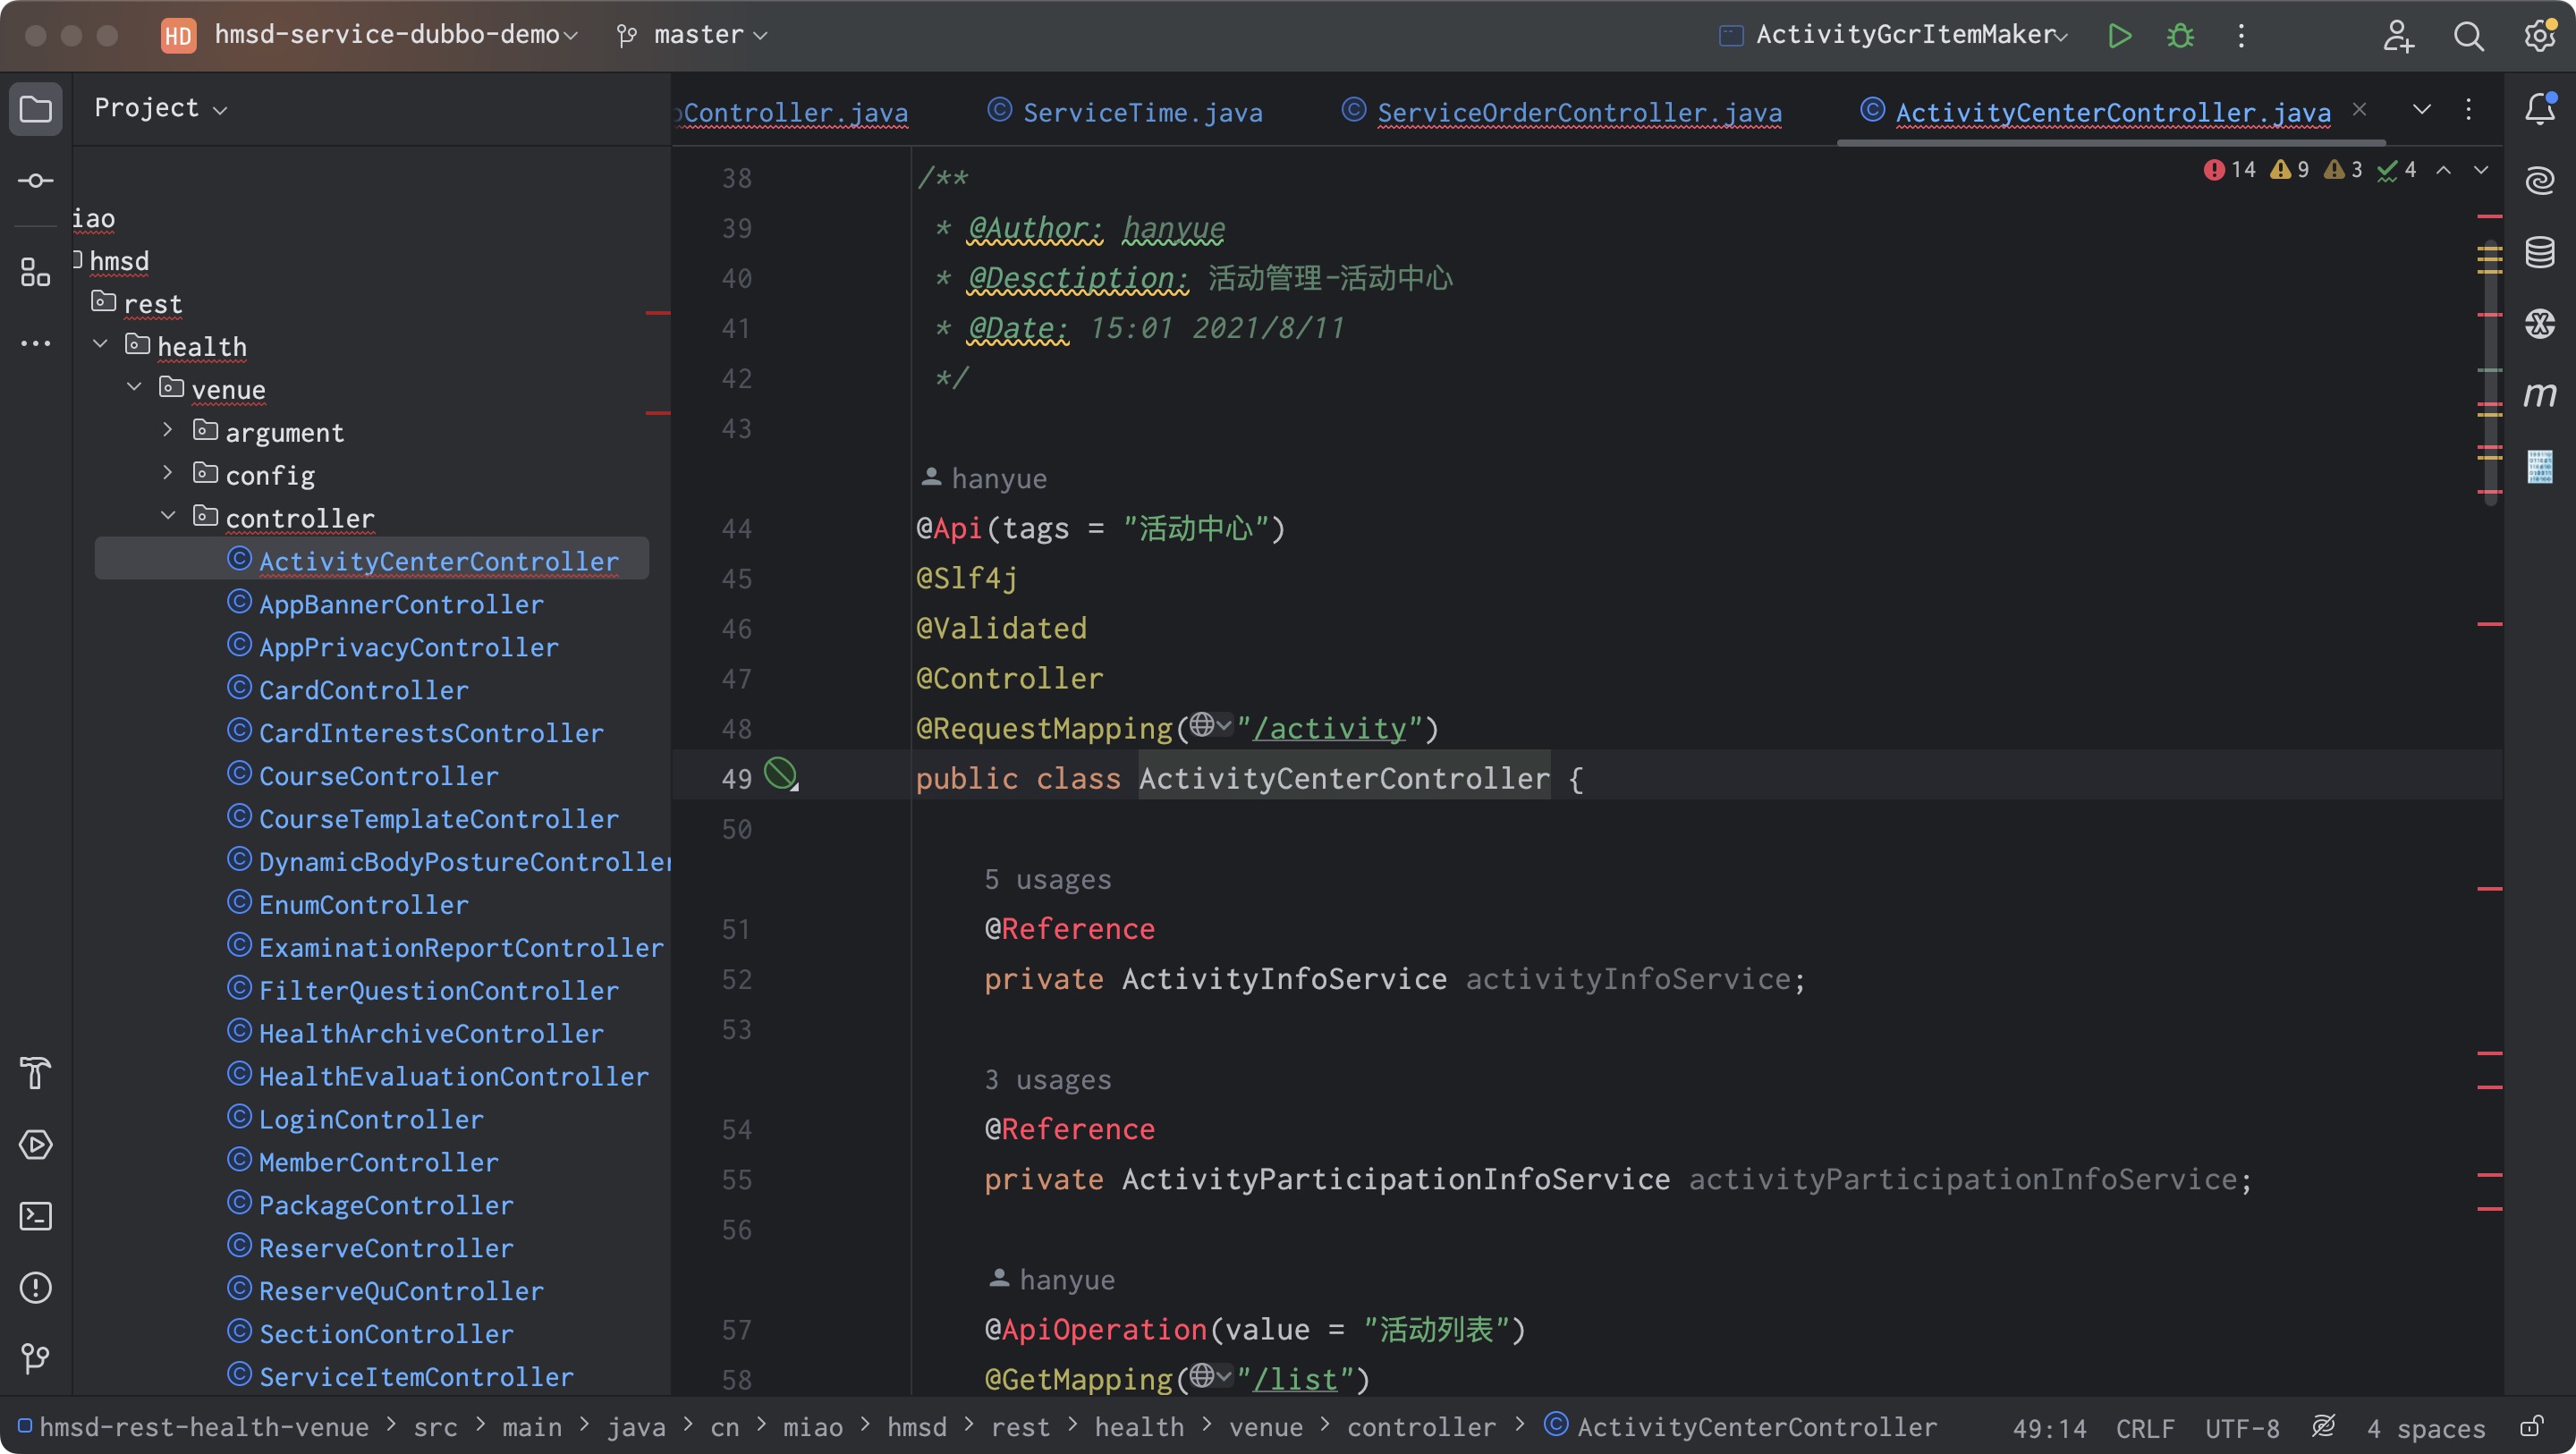Click the 14 errors indicator

(x=2229, y=170)
